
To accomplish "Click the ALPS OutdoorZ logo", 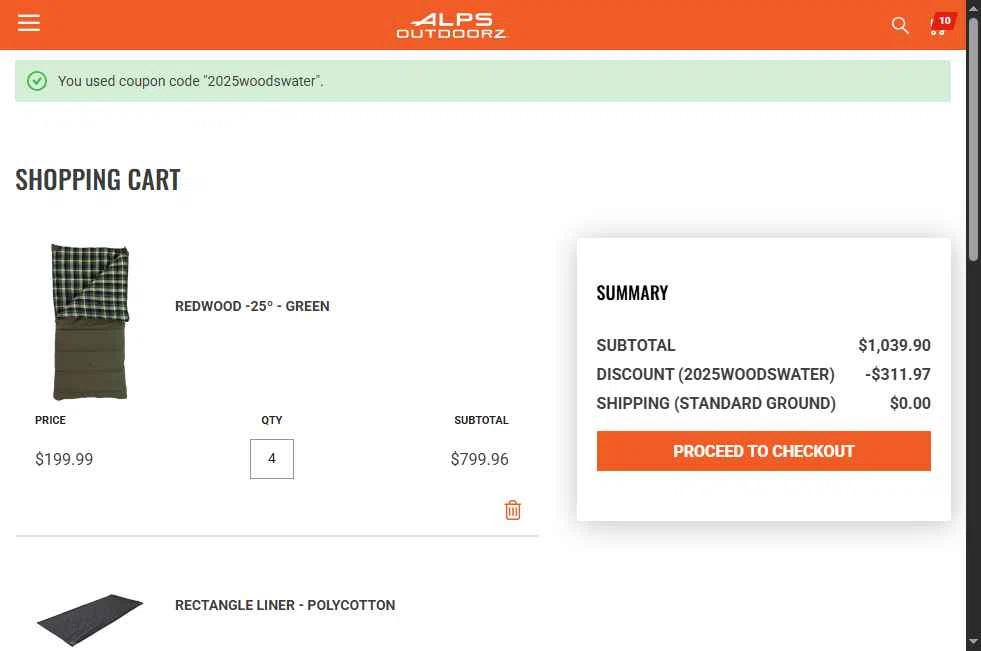I will point(451,26).
